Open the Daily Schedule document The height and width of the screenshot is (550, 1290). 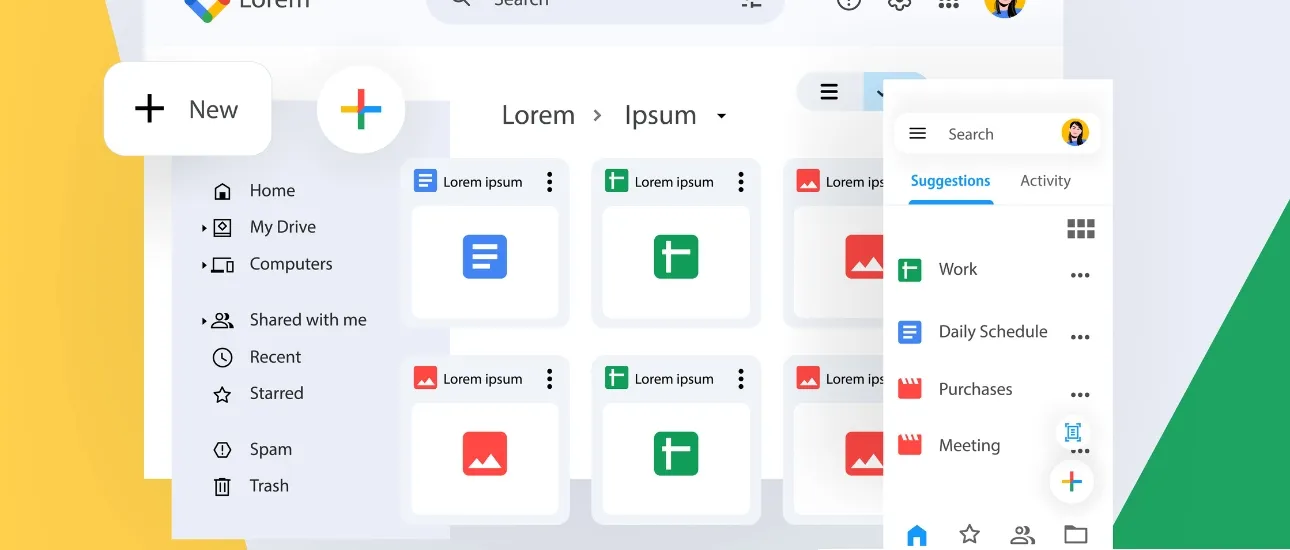pos(993,331)
